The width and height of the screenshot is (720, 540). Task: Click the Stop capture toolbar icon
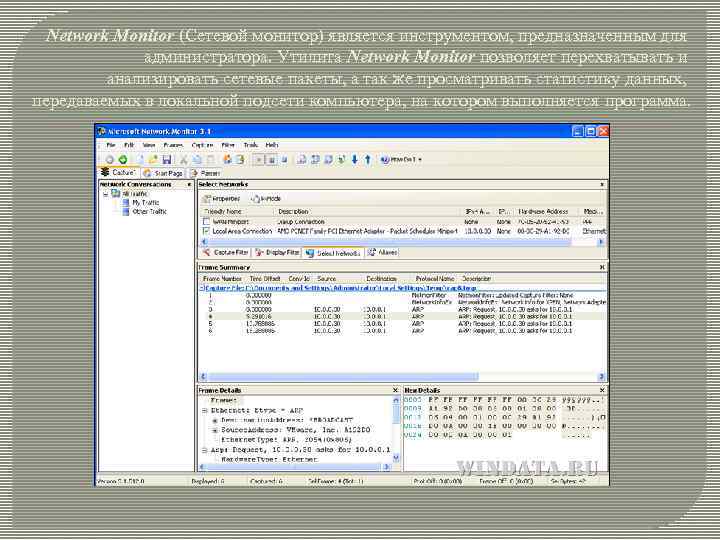point(284,159)
